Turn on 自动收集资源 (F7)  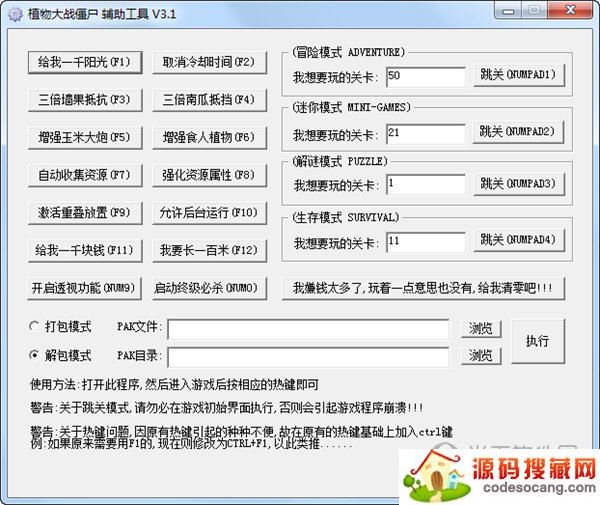pyautogui.click(x=84, y=175)
